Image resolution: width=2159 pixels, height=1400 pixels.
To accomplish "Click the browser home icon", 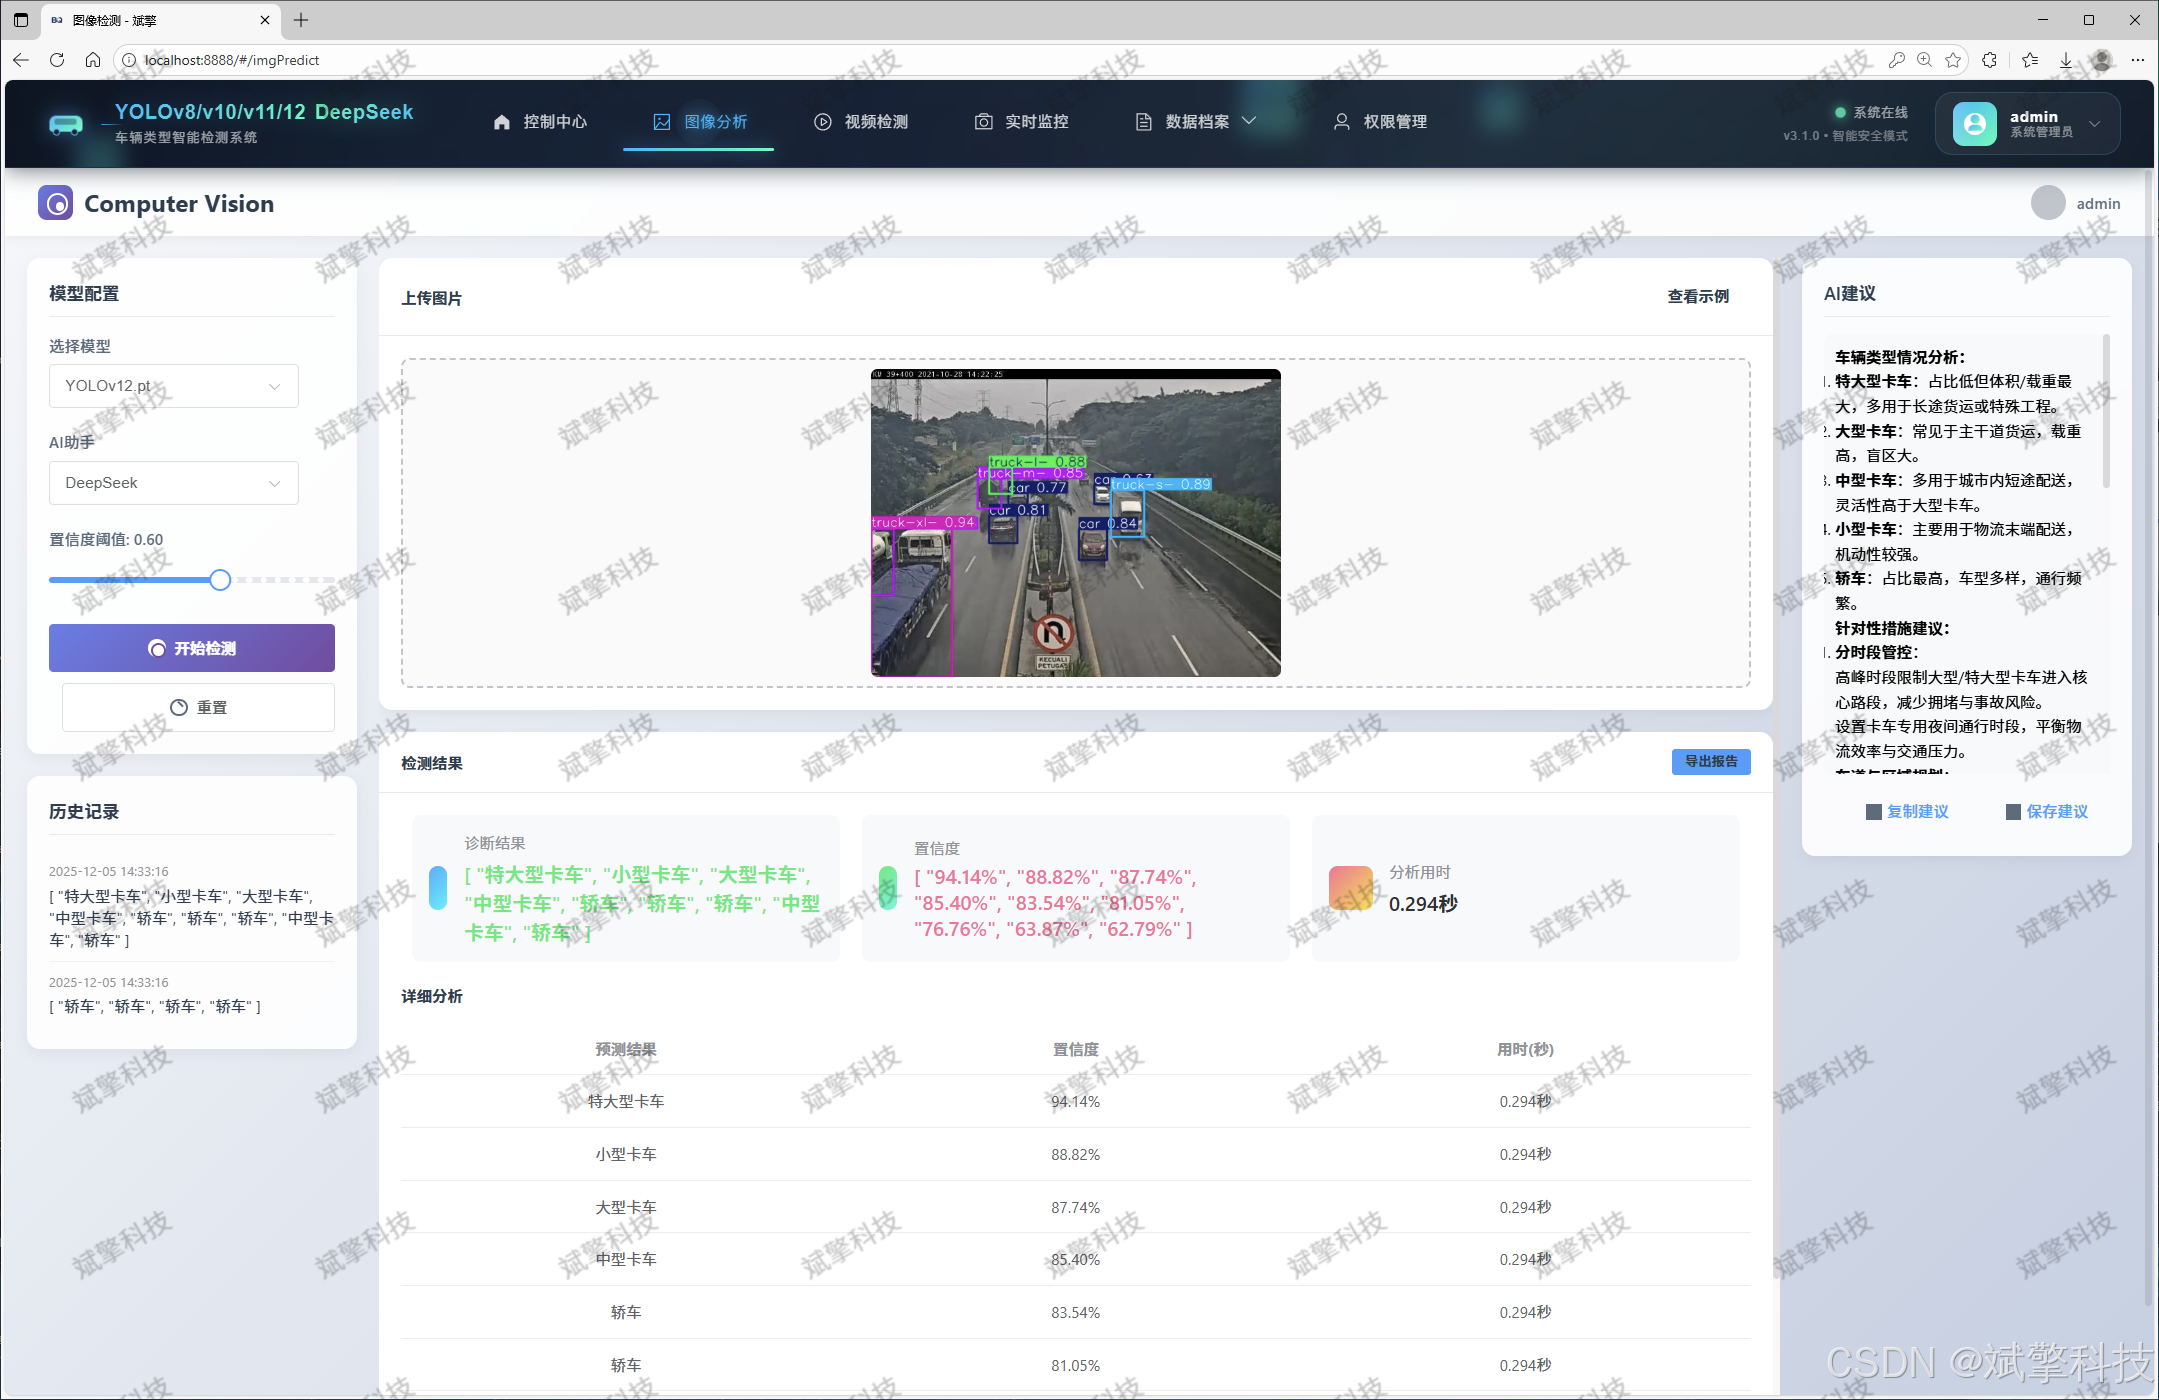I will click(x=93, y=60).
